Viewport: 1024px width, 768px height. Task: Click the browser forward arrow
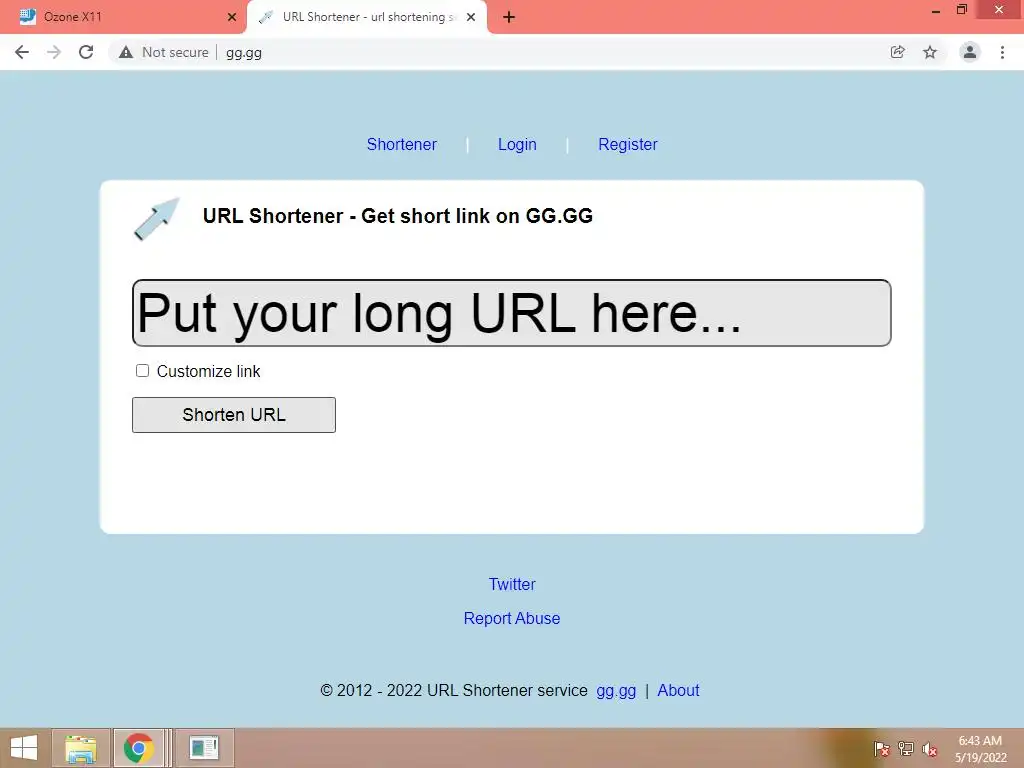click(x=54, y=52)
